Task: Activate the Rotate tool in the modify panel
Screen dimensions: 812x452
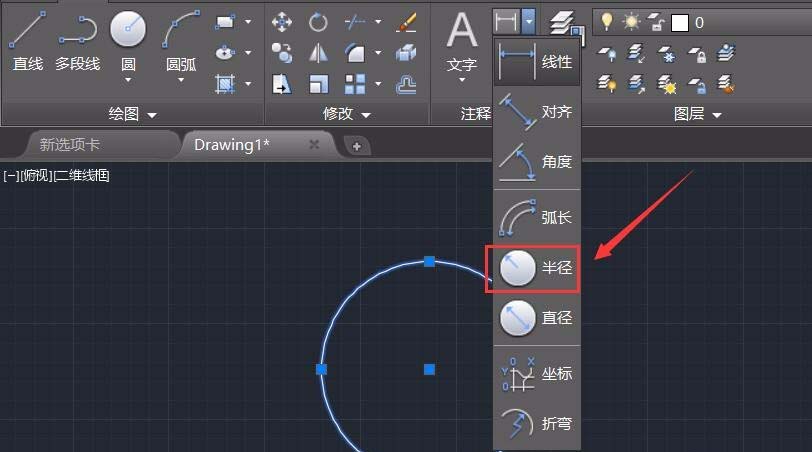Action: click(318, 22)
